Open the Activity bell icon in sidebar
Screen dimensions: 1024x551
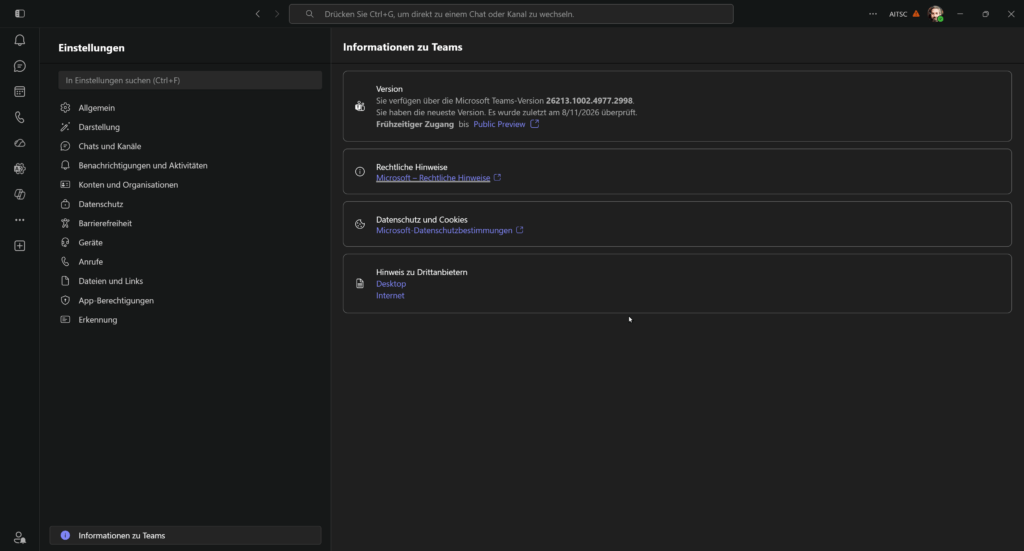[20, 40]
